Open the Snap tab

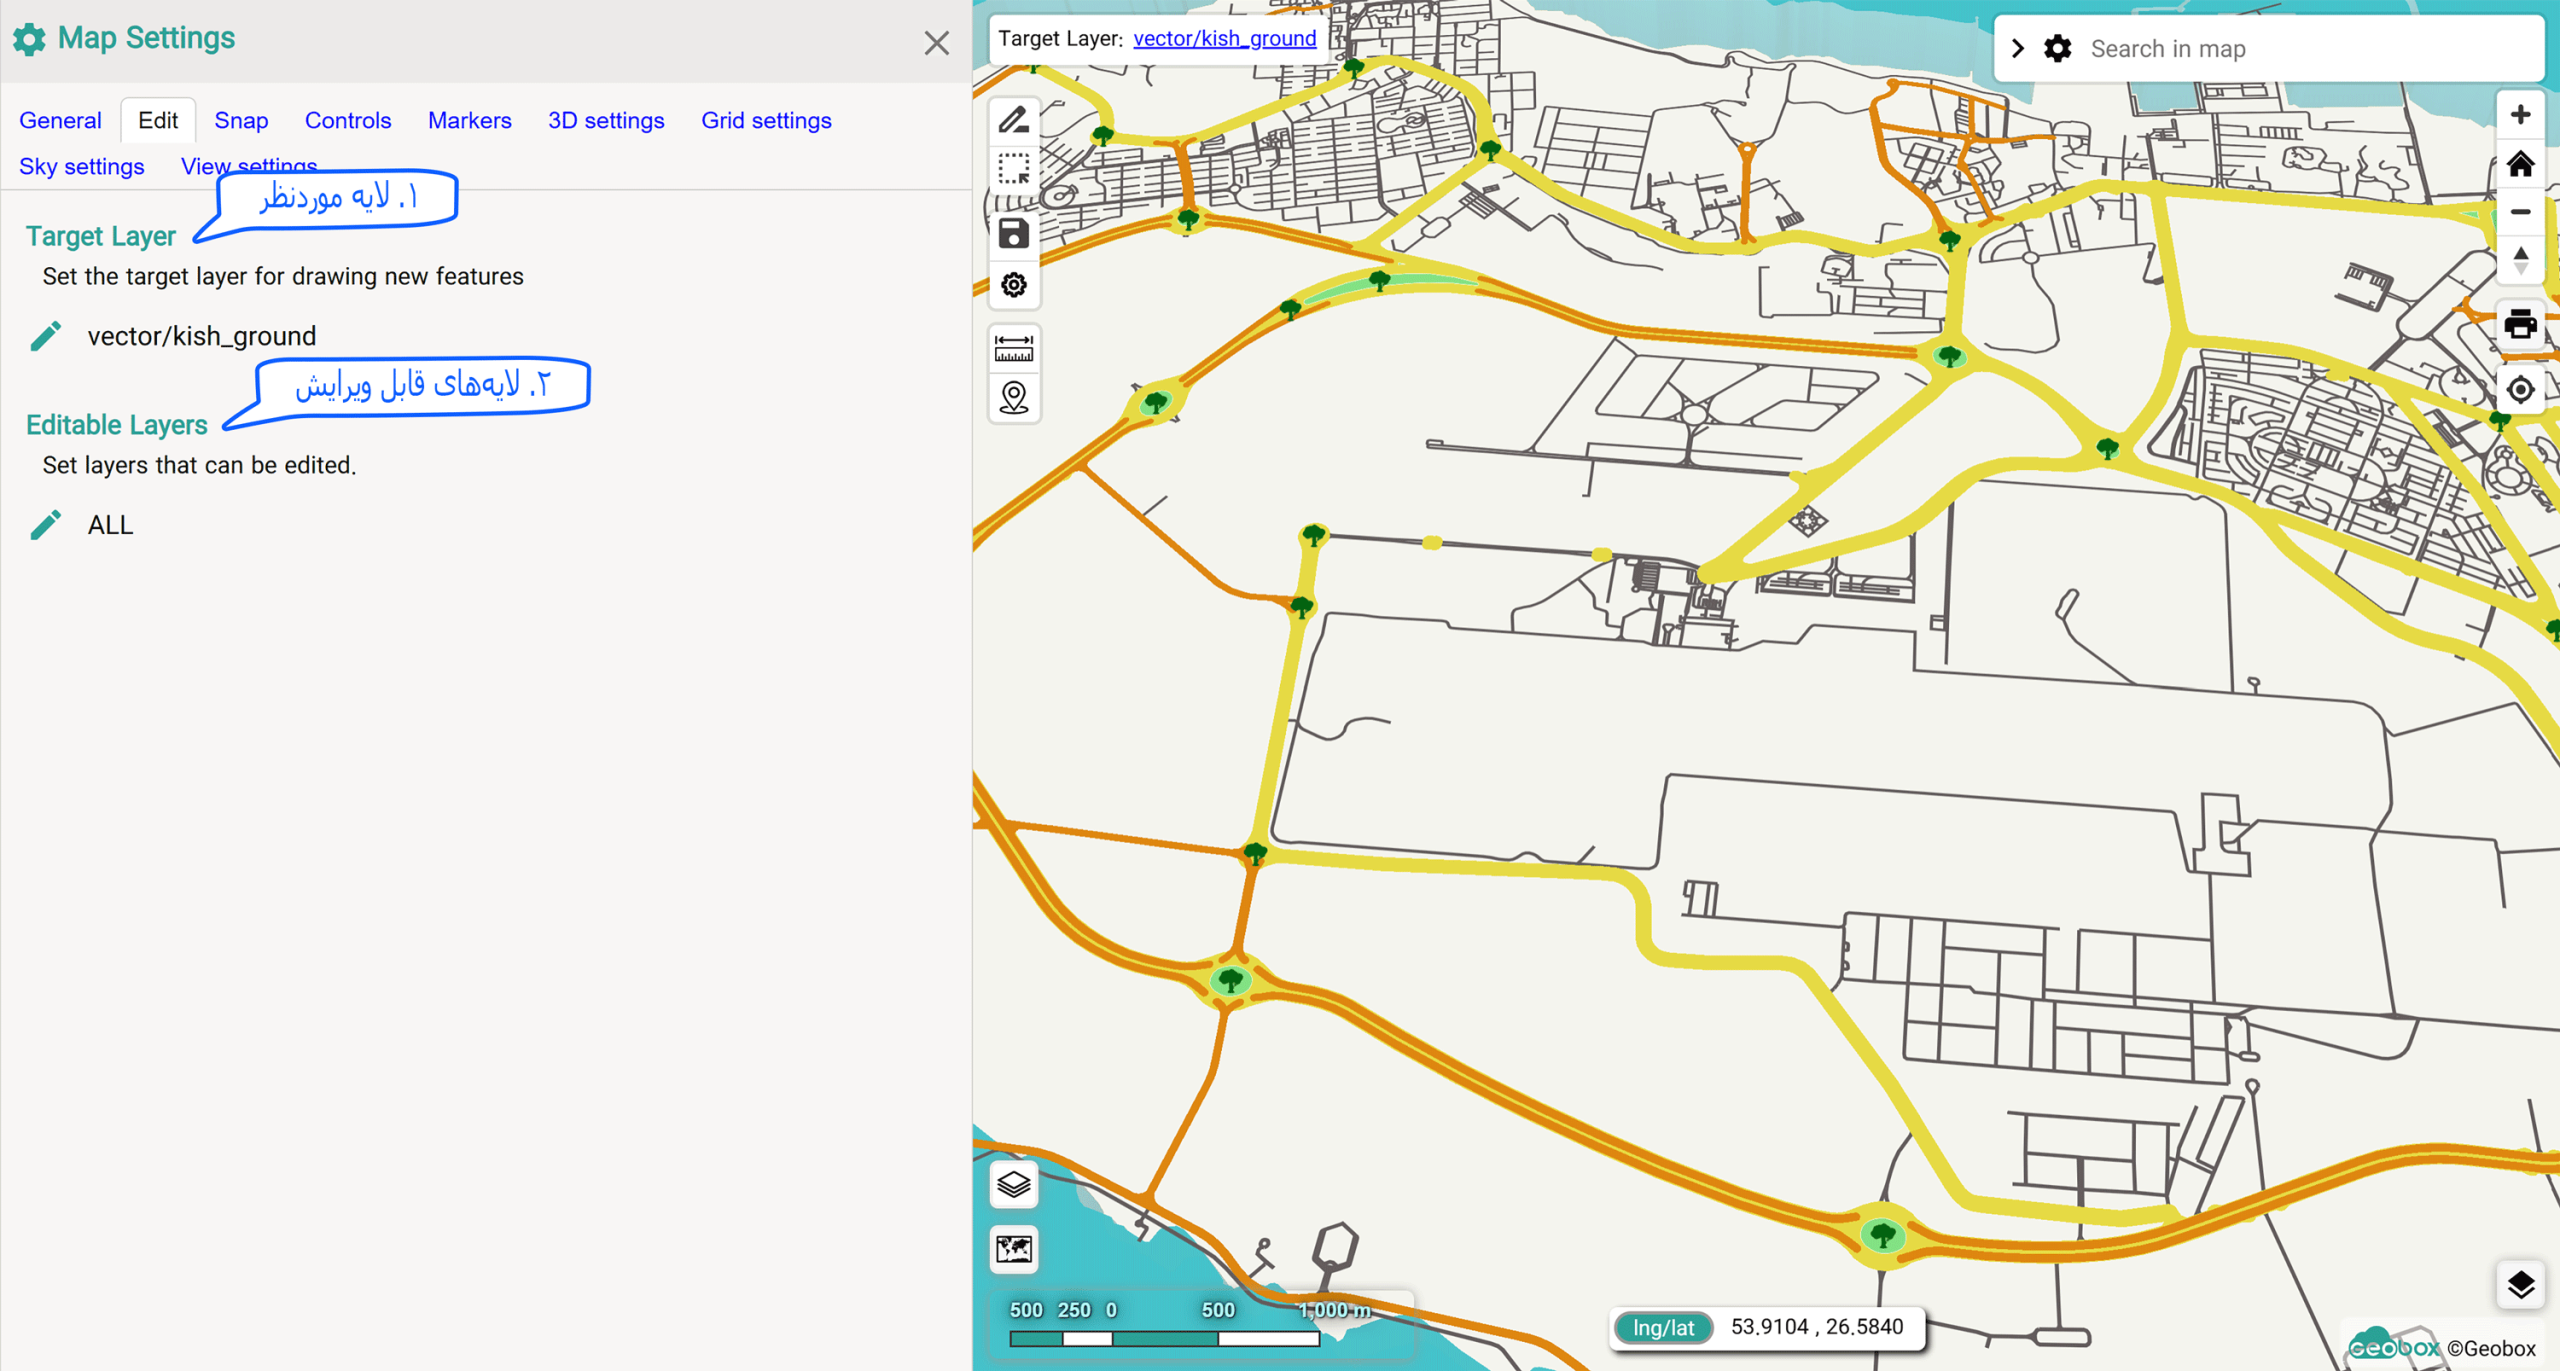pyautogui.click(x=241, y=120)
